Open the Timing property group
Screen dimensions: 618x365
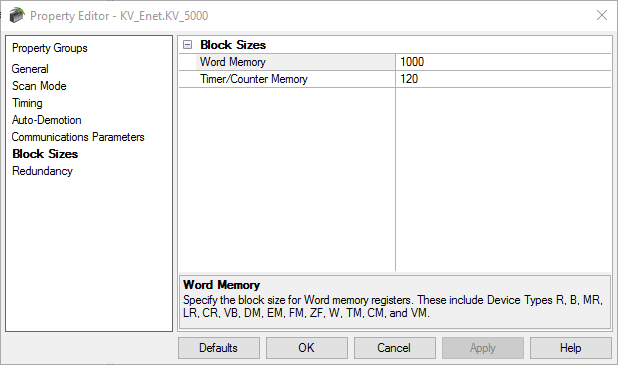pos(27,103)
